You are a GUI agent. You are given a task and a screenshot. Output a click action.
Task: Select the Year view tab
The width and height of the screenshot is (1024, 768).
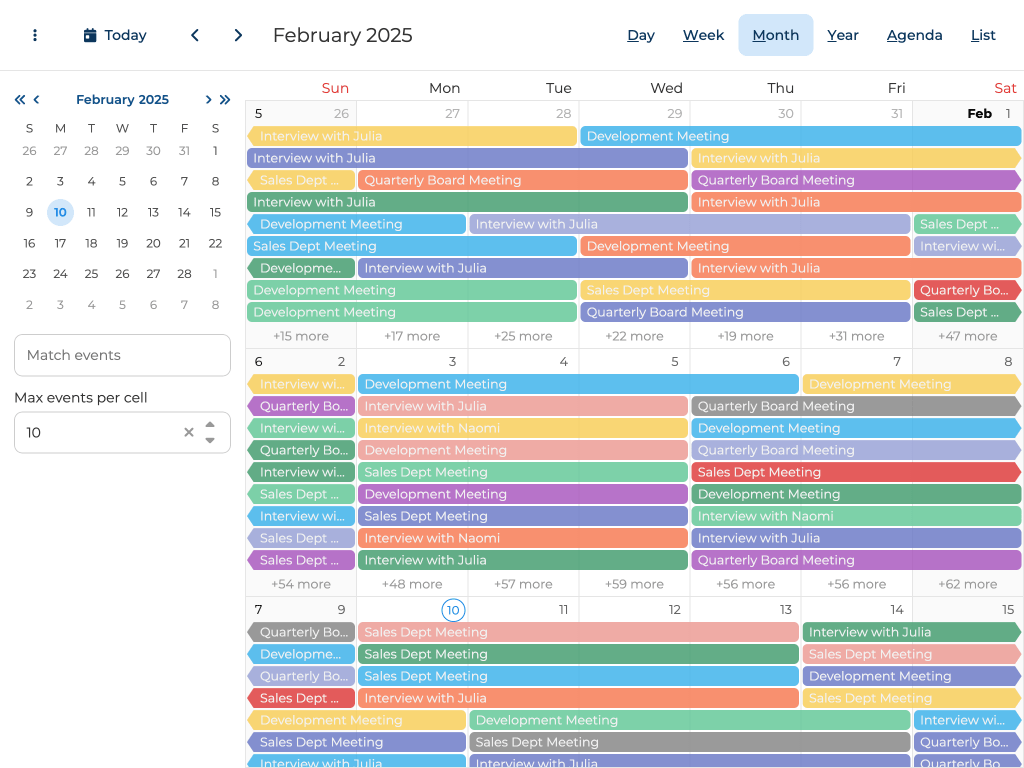(x=843, y=35)
